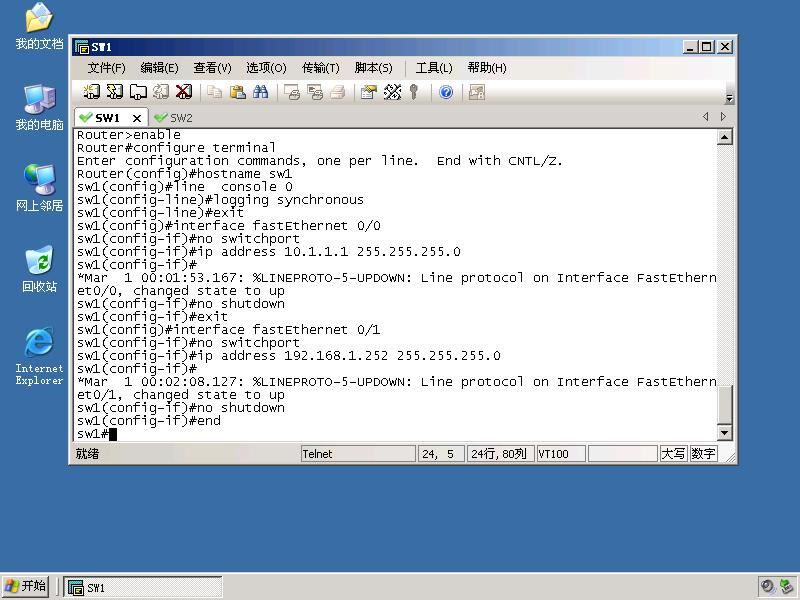Open the 工具(L) menu
The image size is (800, 600).
[434, 68]
